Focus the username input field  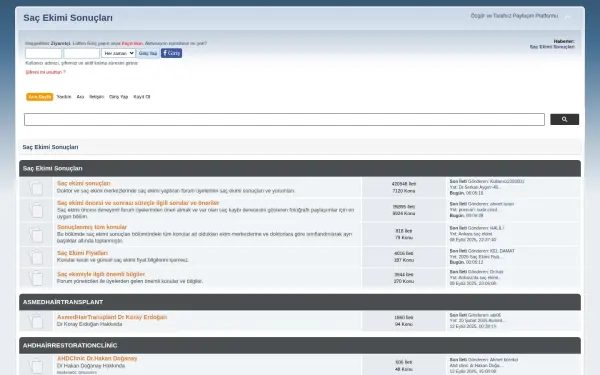point(43,53)
